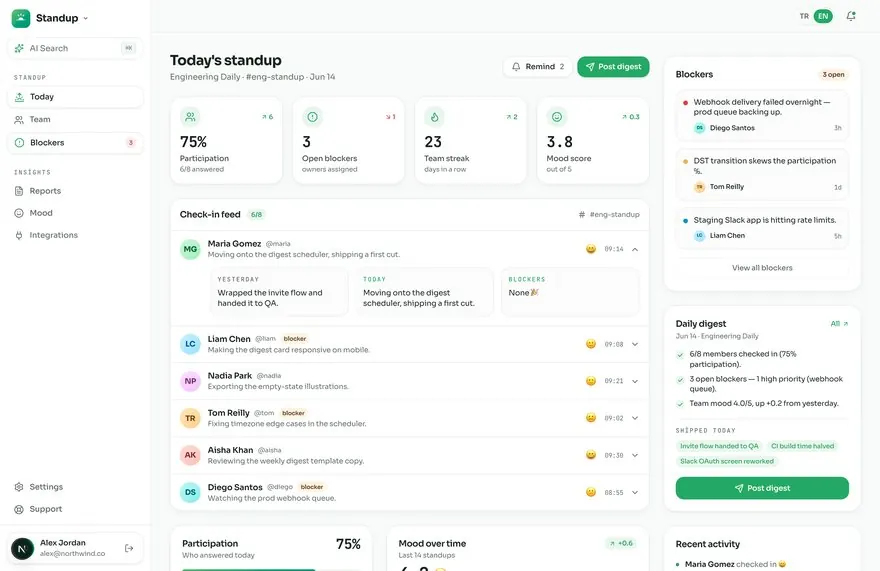Image resolution: width=880 pixels, height=571 pixels.
Task: Switch language to TR
Action: click(804, 16)
